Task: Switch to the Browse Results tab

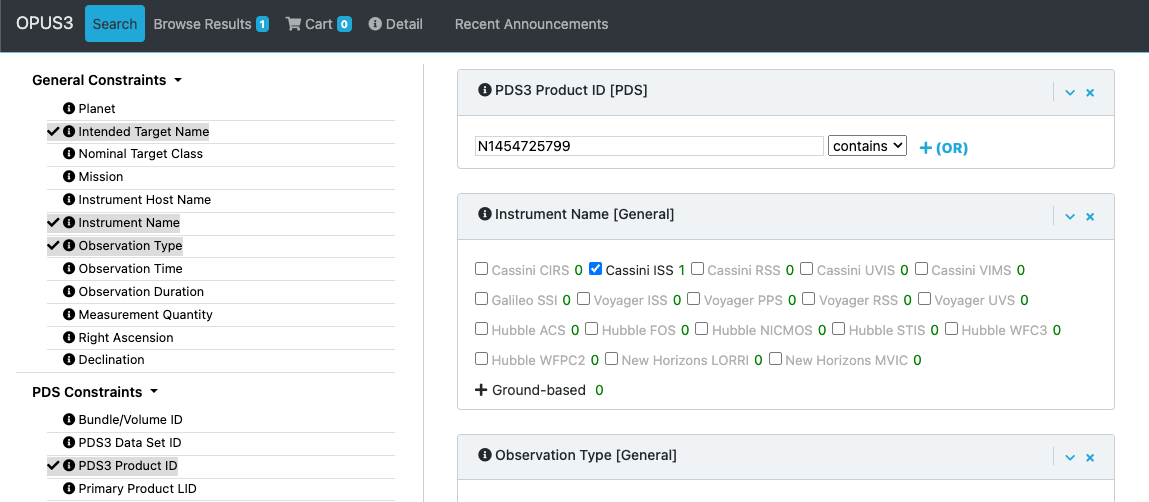Action: pyautogui.click(x=210, y=24)
